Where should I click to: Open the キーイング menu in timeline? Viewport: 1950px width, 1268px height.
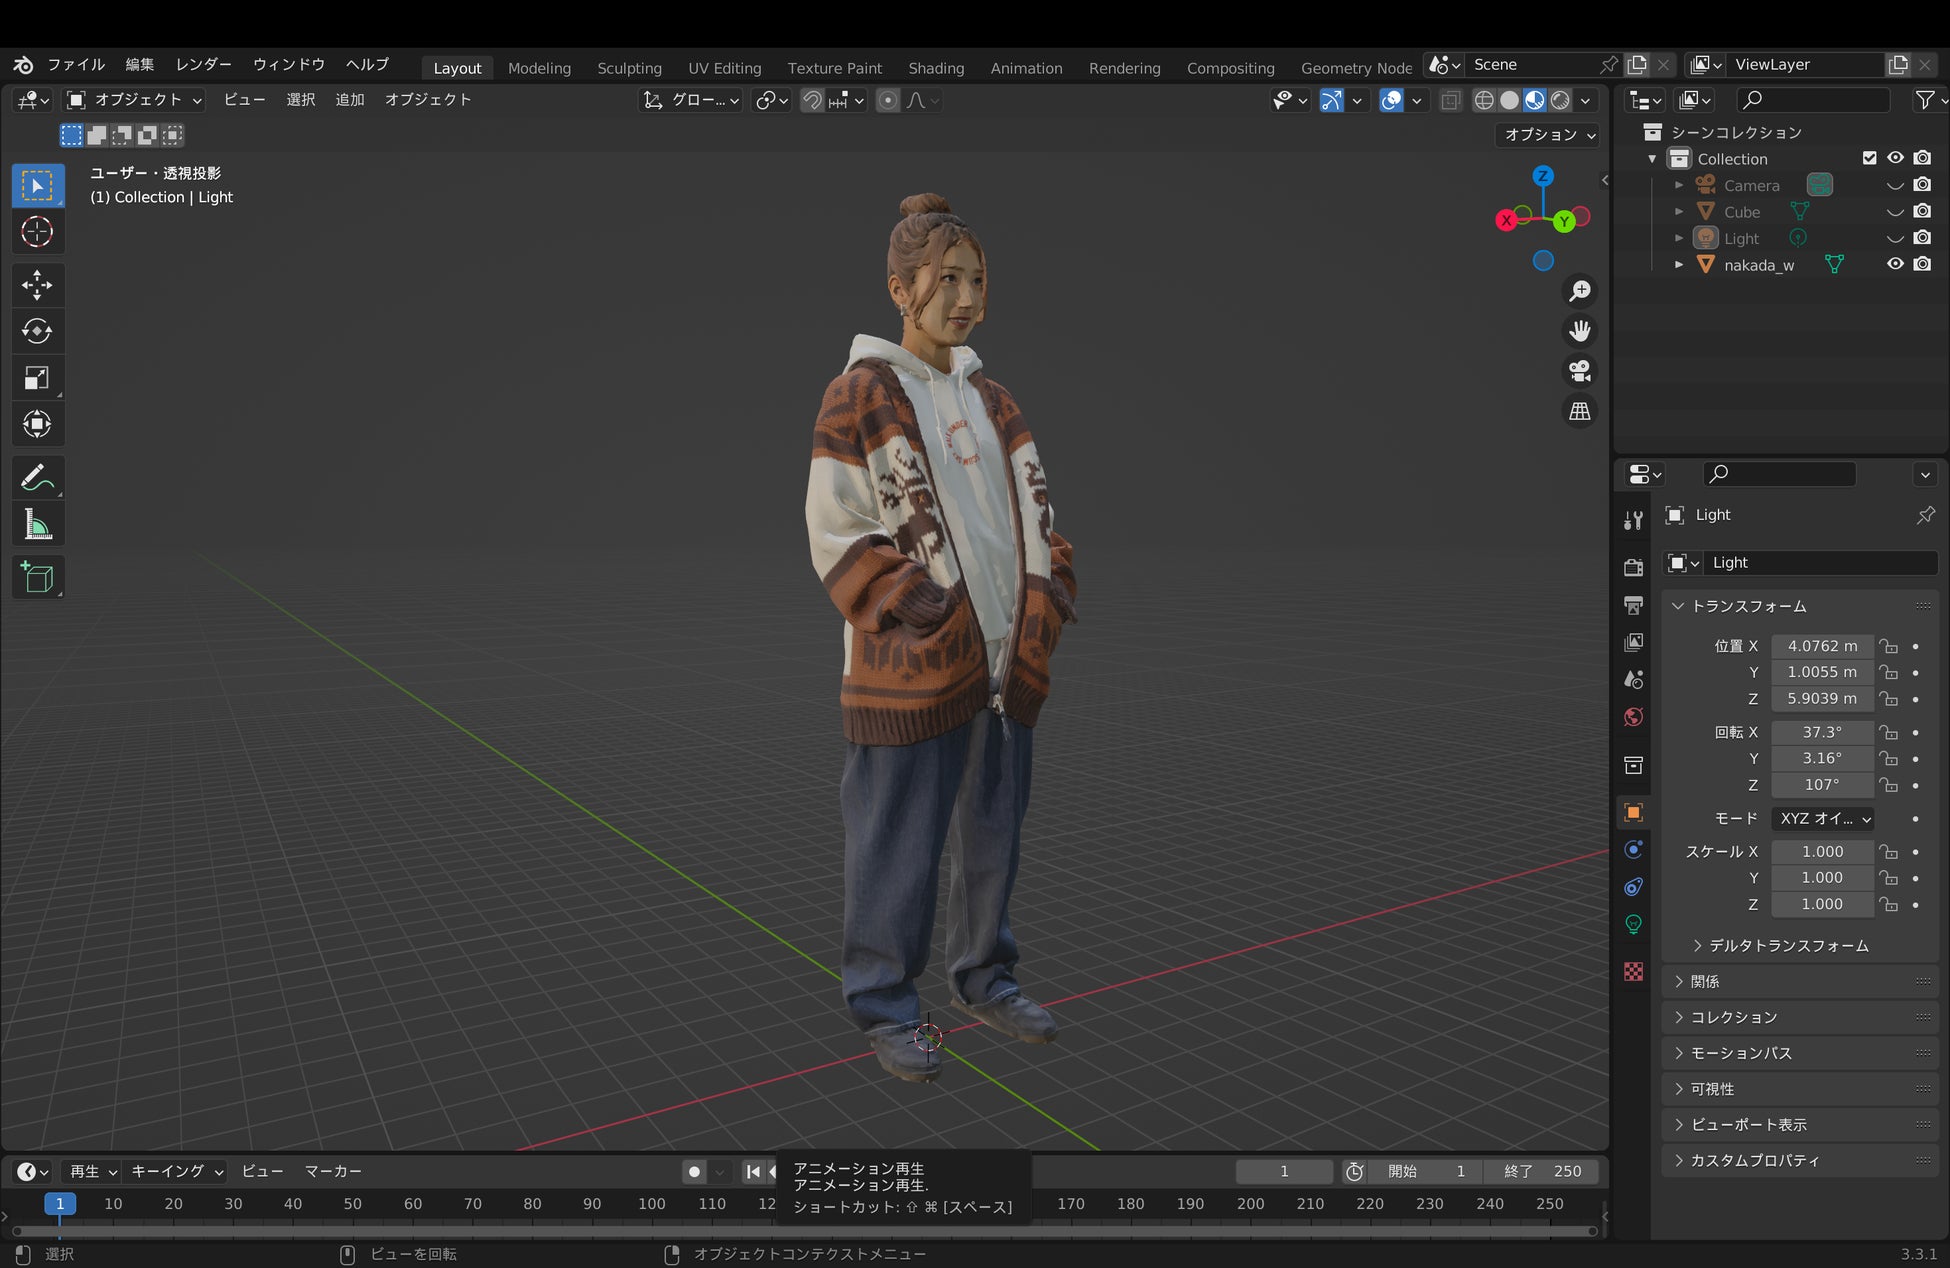(177, 1171)
